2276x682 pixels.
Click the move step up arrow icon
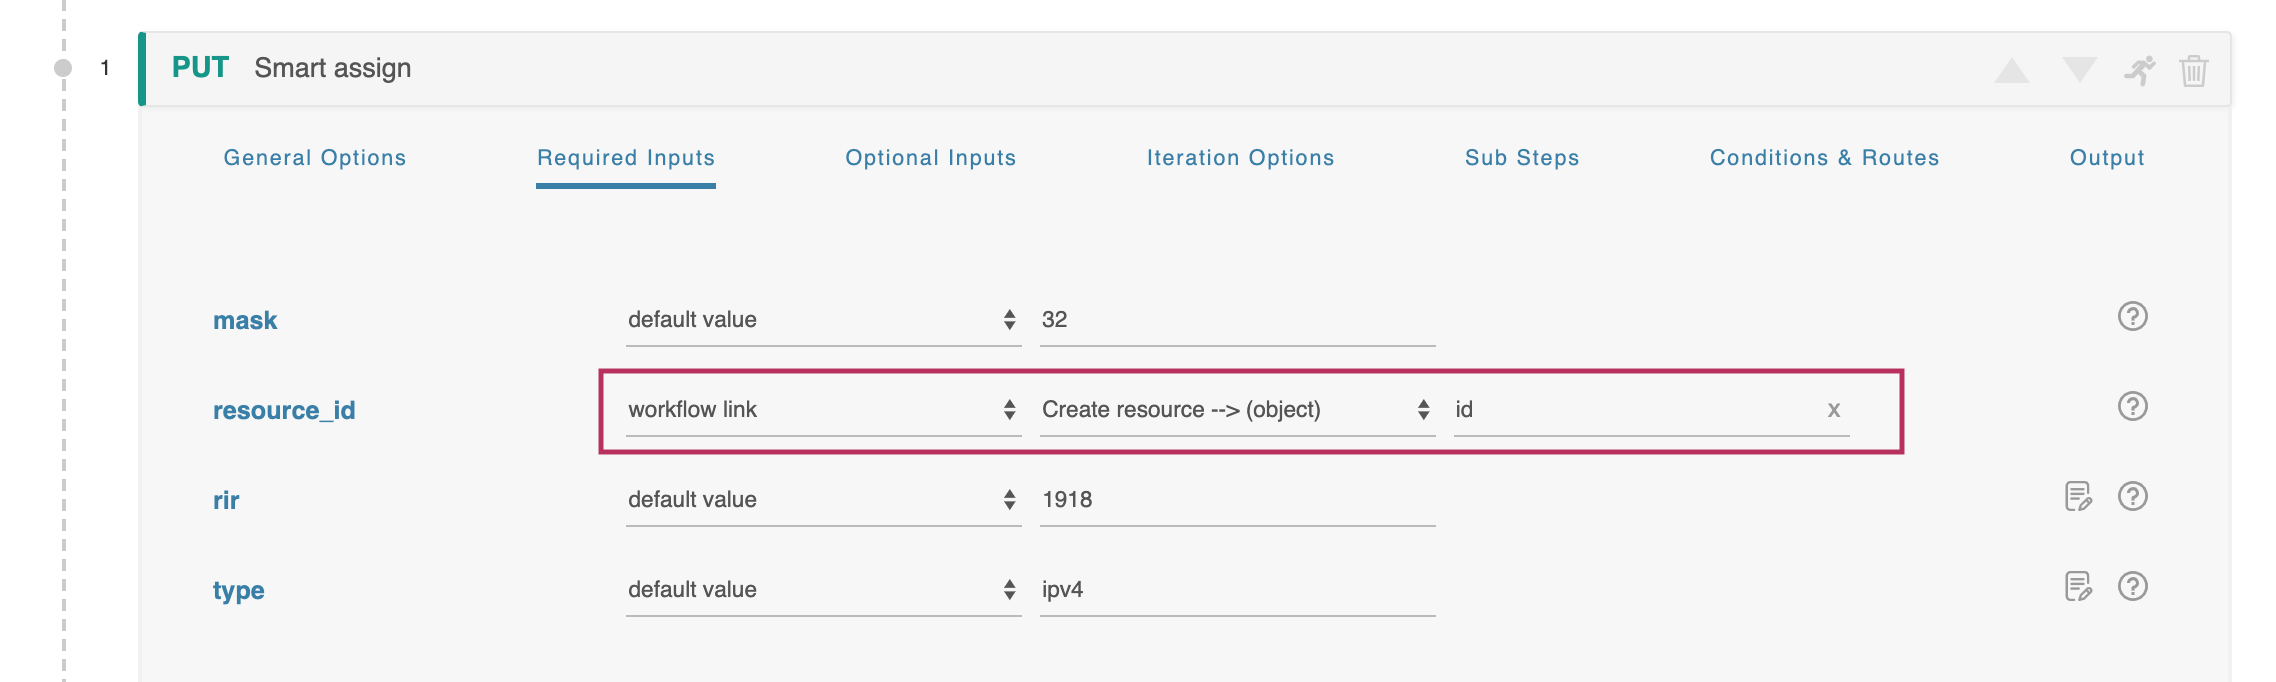(x=2011, y=71)
